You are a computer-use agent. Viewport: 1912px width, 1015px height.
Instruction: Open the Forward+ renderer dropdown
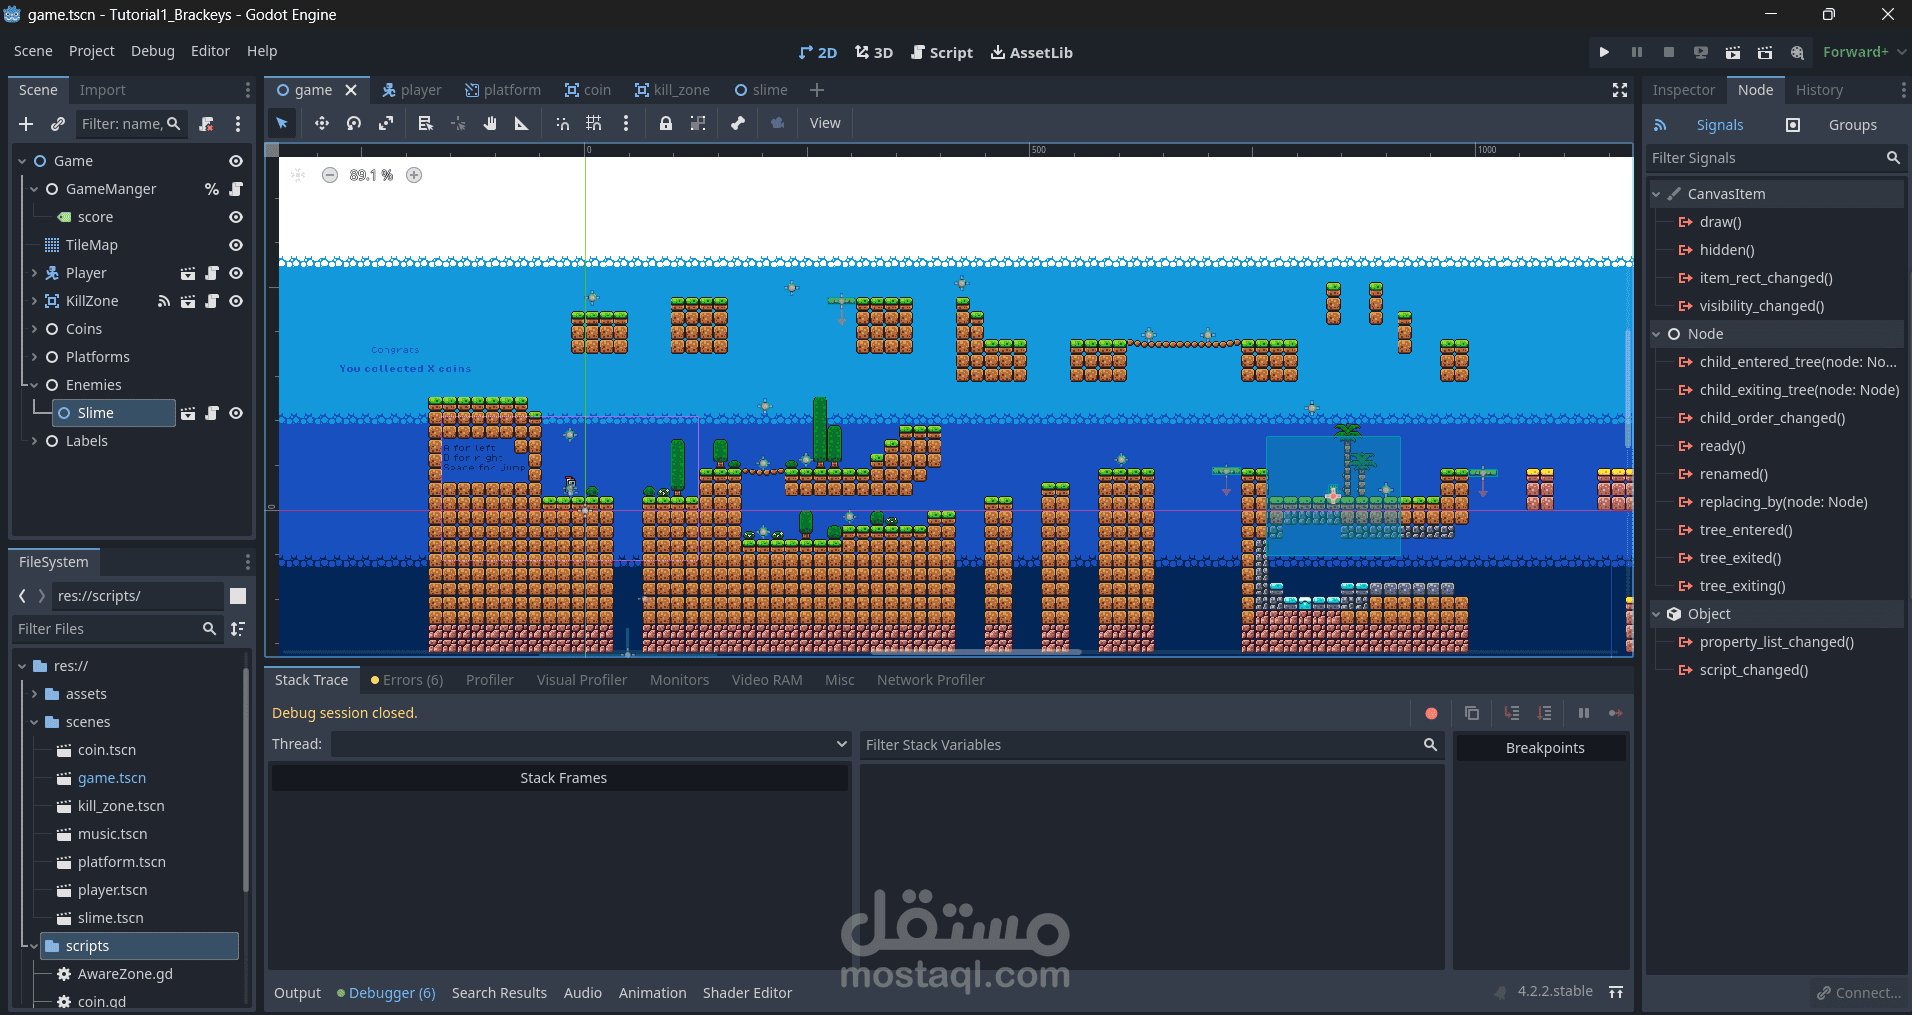coord(1864,52)
